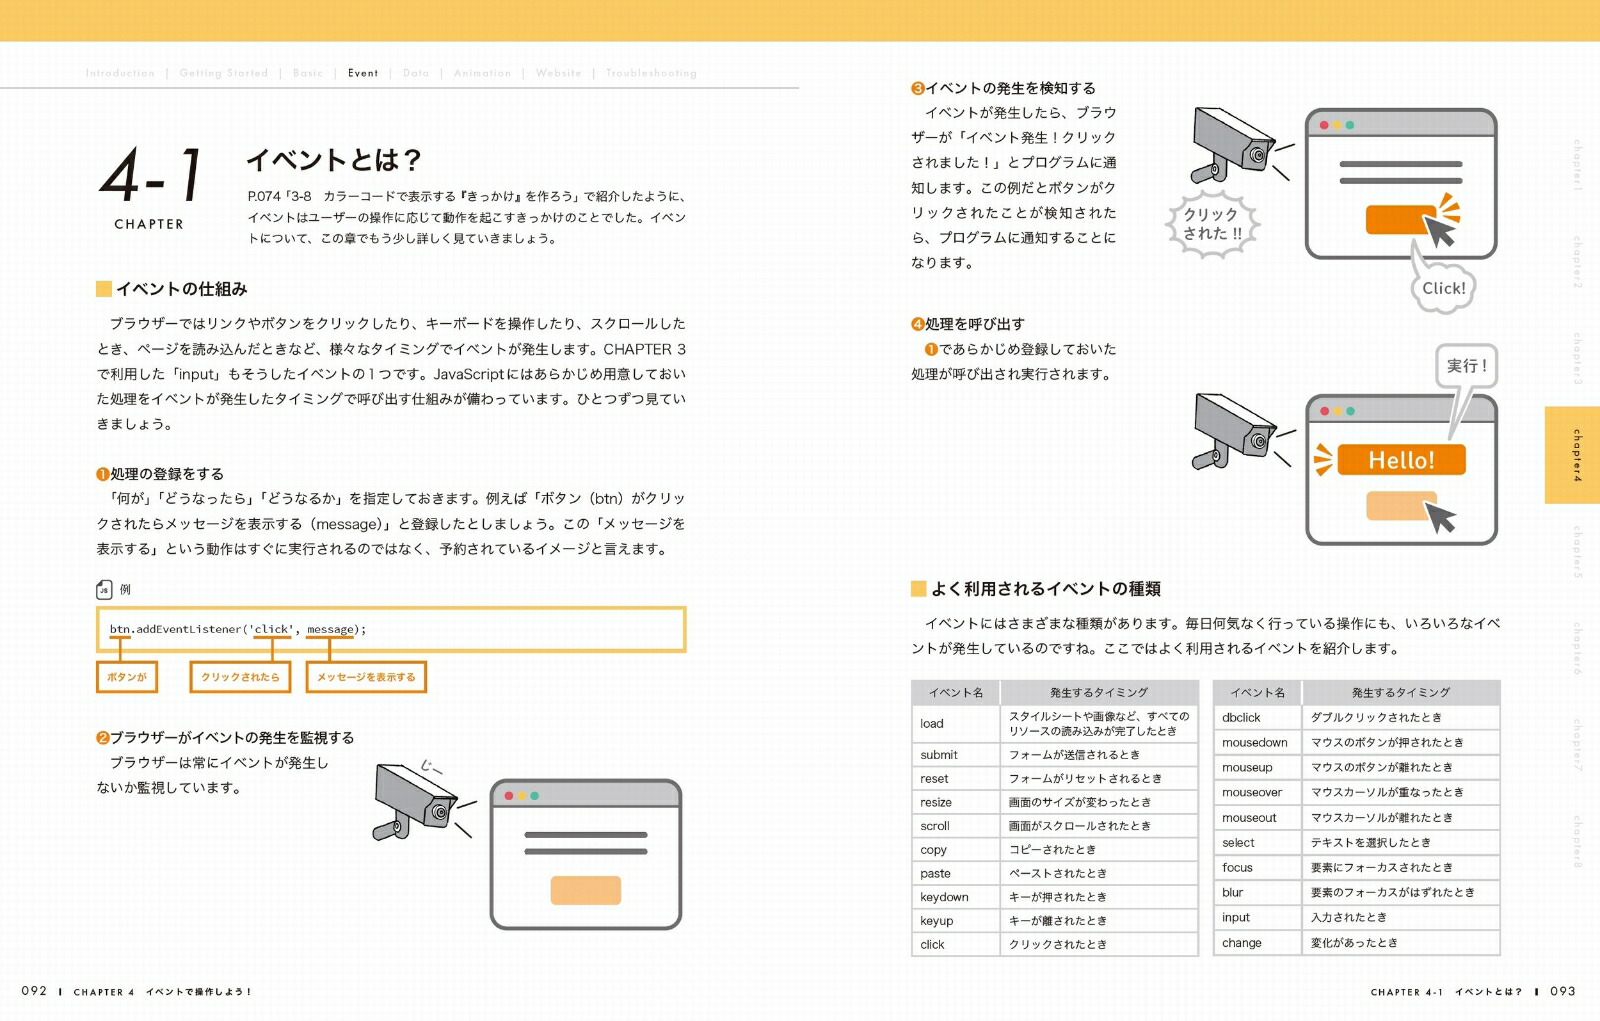Select the JS file icon above the code example
Screen dimensions: 1600x1021
point(103,589)
